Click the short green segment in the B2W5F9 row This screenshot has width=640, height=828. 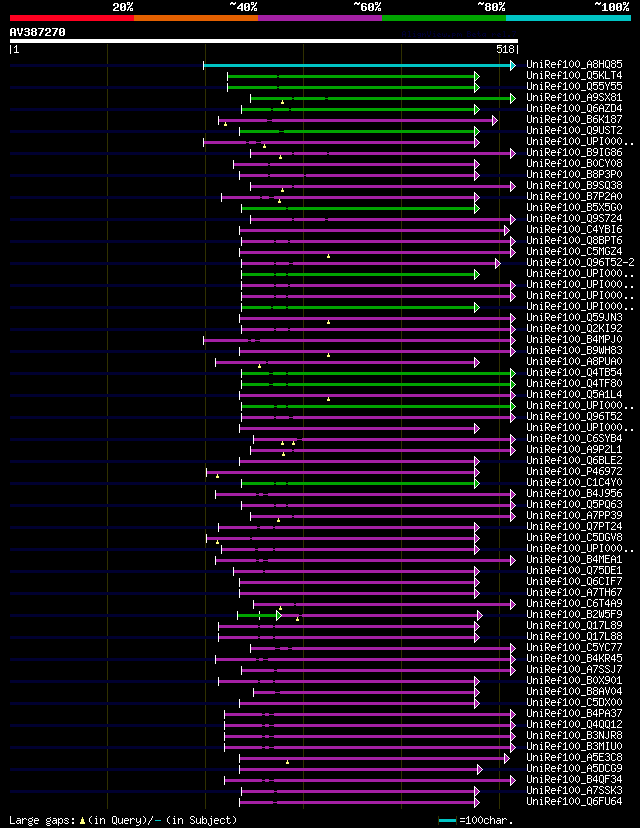tap(258, 615)
